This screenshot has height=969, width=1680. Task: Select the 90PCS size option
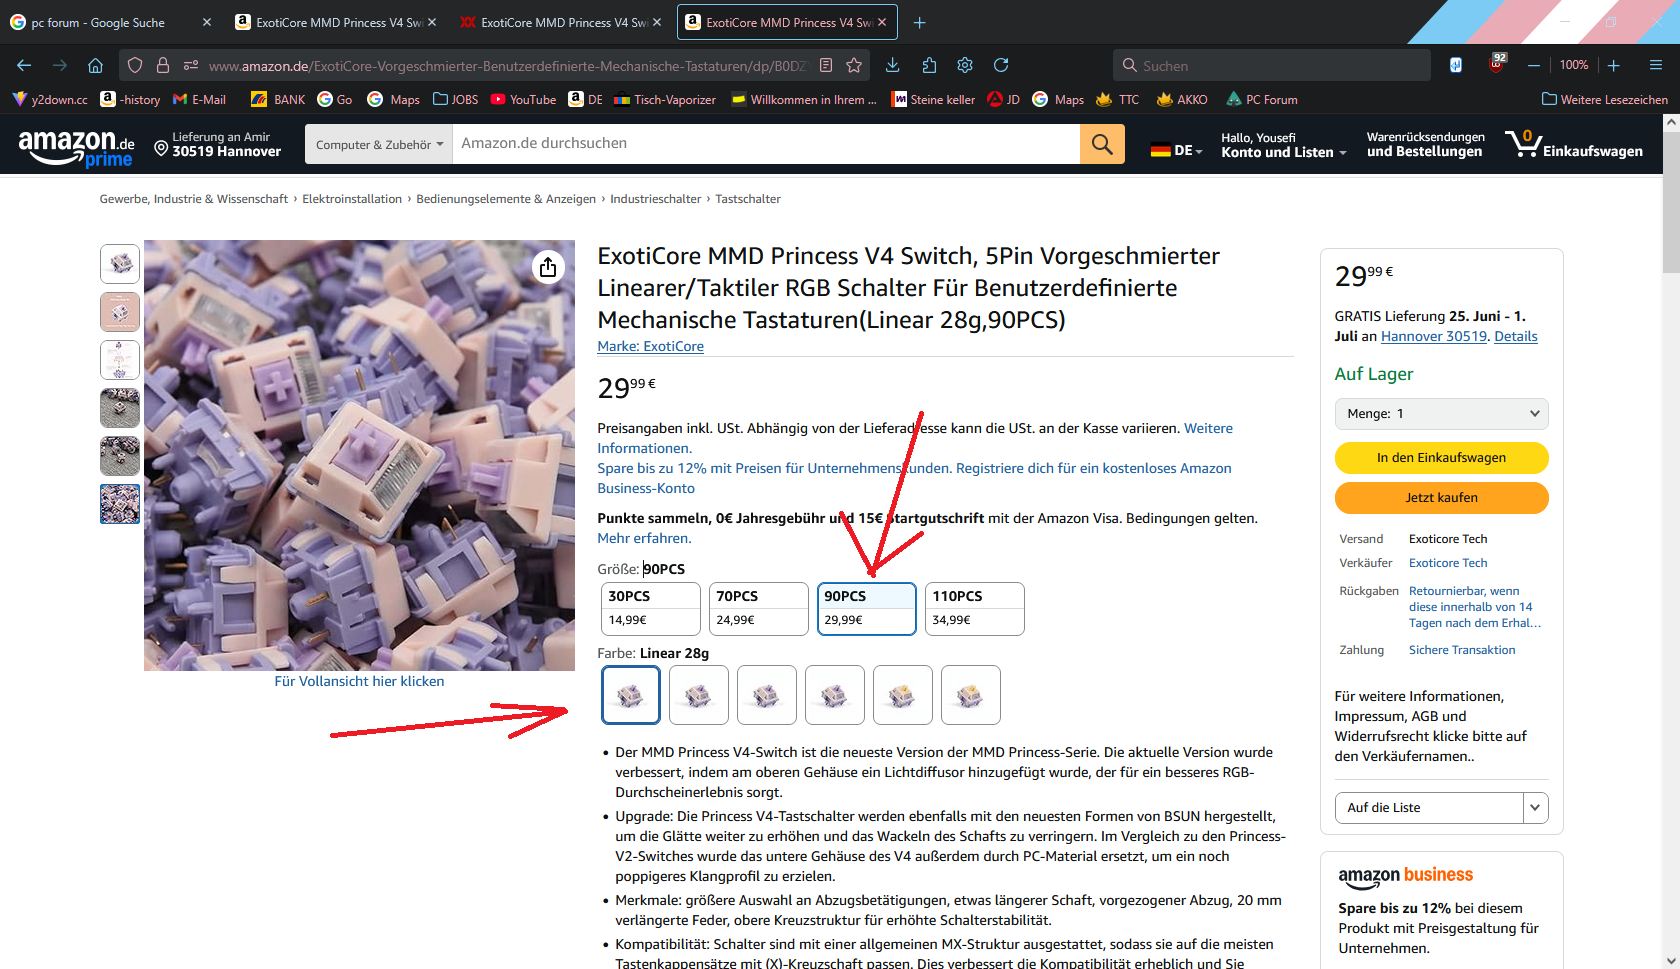point(866,608)
